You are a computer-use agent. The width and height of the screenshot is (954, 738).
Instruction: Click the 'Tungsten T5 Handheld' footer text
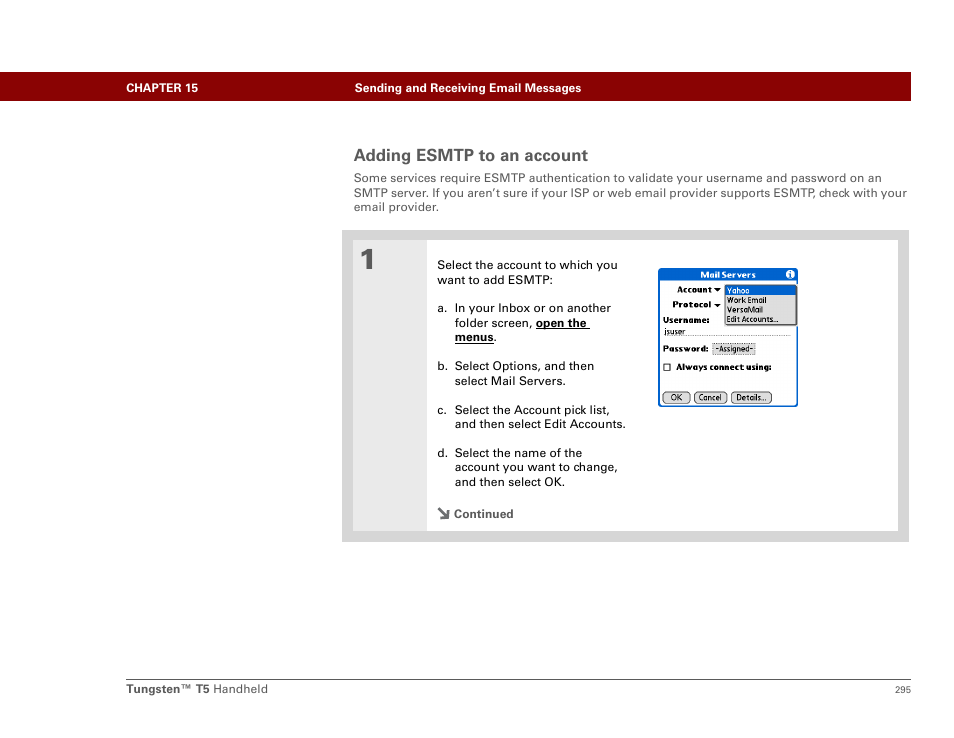click(197, 689)
